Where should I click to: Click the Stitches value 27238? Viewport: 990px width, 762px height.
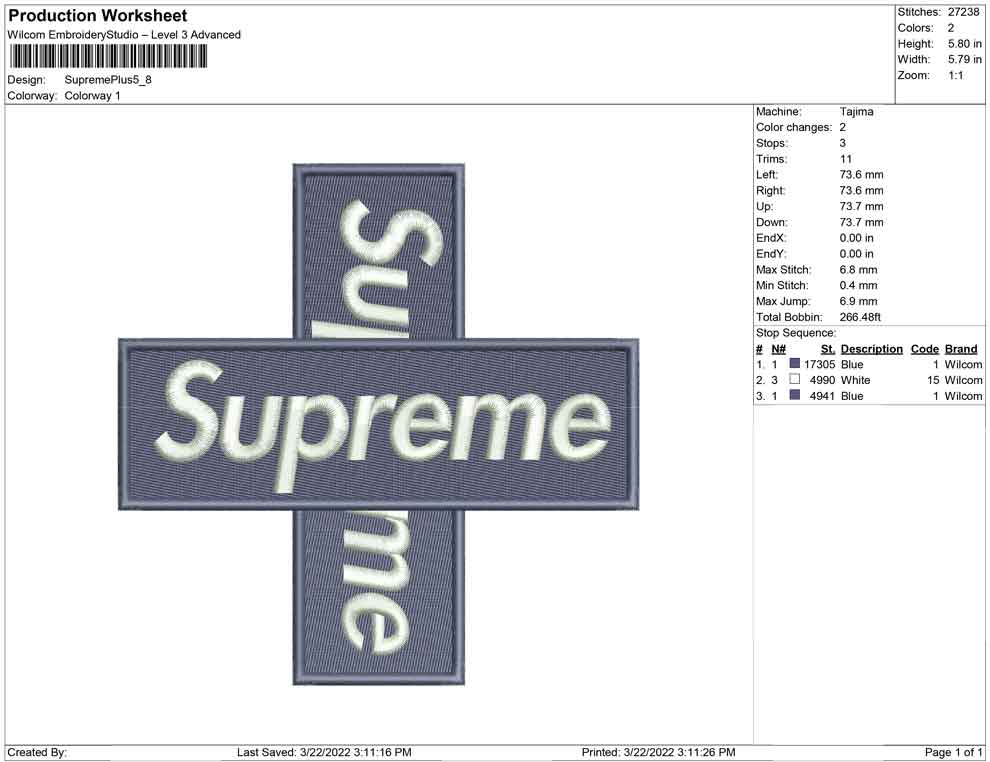click(x=963, y=12)
